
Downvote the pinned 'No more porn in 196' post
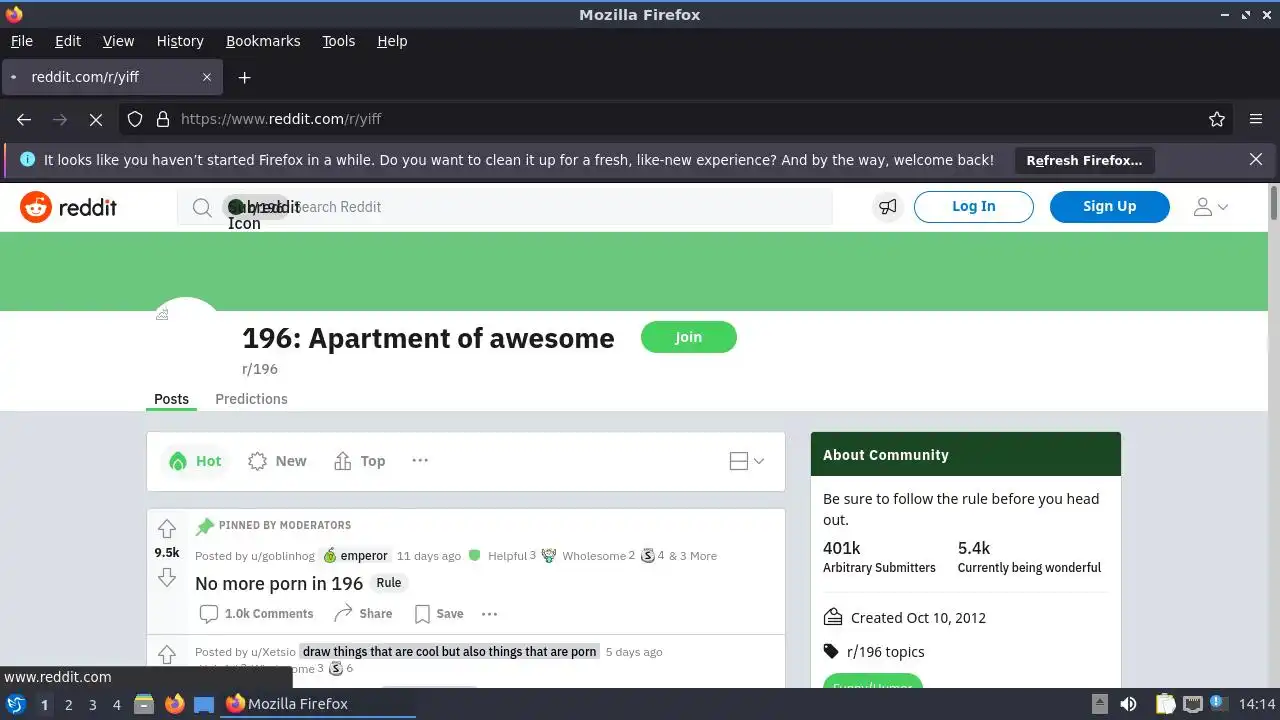coord(167,577)
